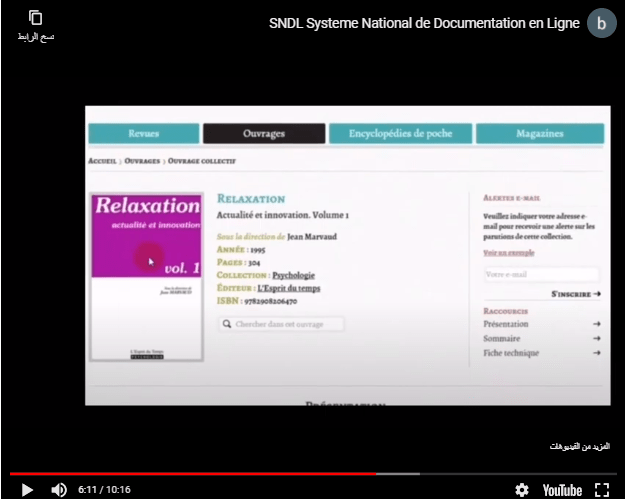Select the Ouvrages tab
The width and height of the screenshot is (625, 499).
[x=264, y=134]
